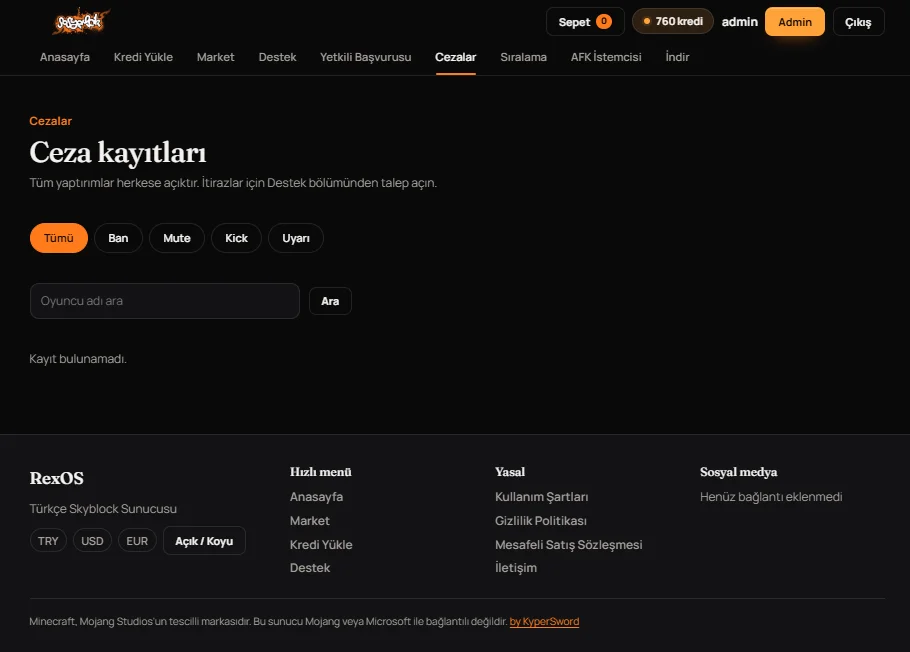Focus the Oyuncu adı ara field
Image resolution: width=910 pixels, height=652 pixels.
pos(165,301)
